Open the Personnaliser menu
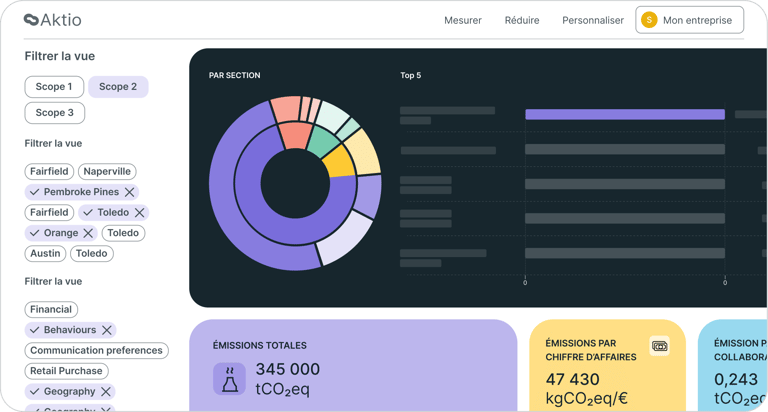The image size is (768, 412). 593,21
